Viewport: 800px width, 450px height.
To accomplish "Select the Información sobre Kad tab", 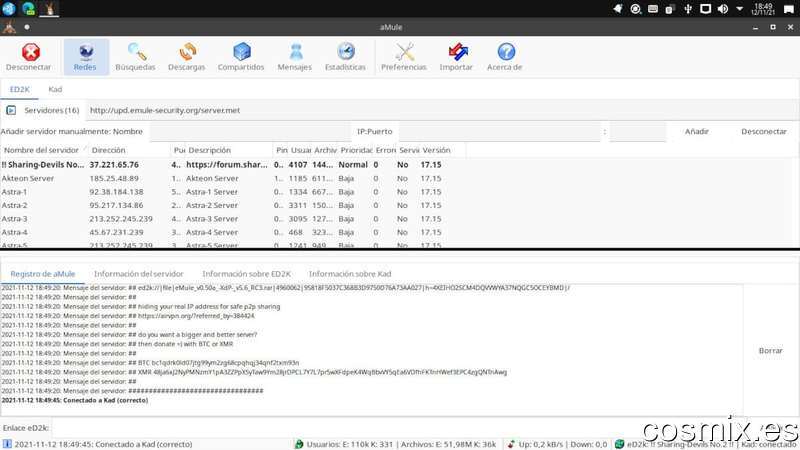I will (350, 274).
